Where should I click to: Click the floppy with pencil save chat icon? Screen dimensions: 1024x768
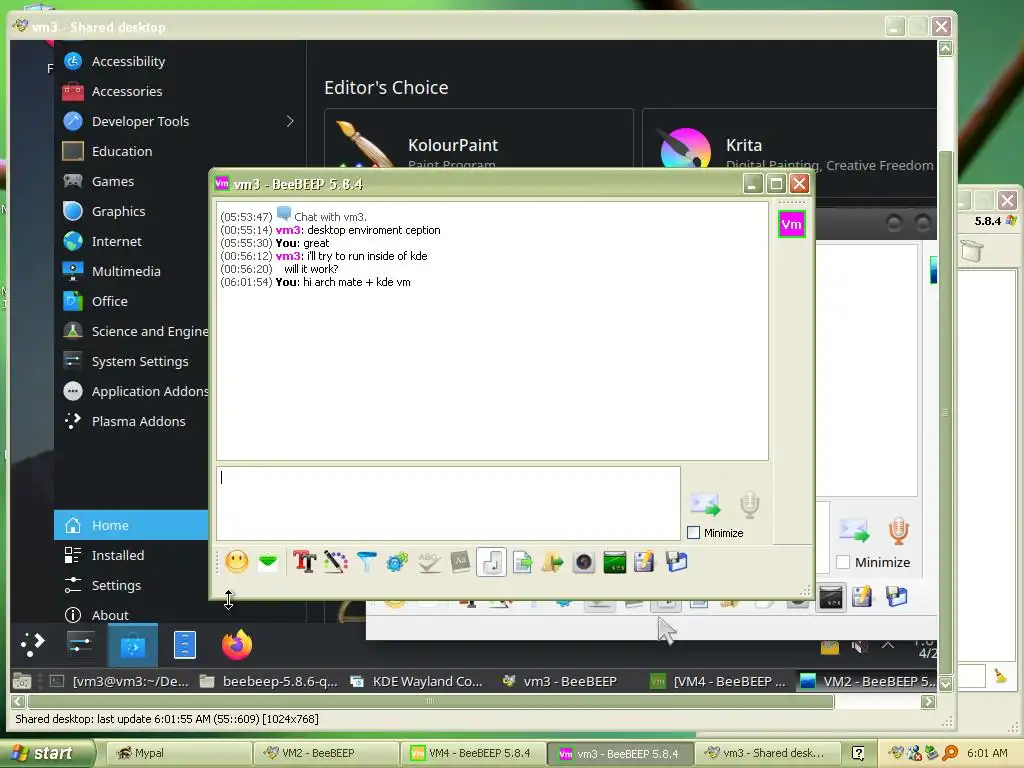point(644,562)
